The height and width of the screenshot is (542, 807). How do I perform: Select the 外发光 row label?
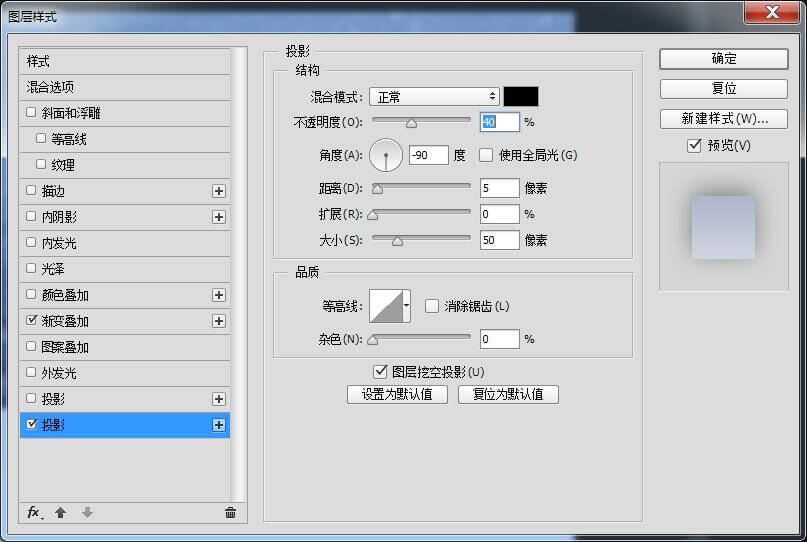point(59,373)
